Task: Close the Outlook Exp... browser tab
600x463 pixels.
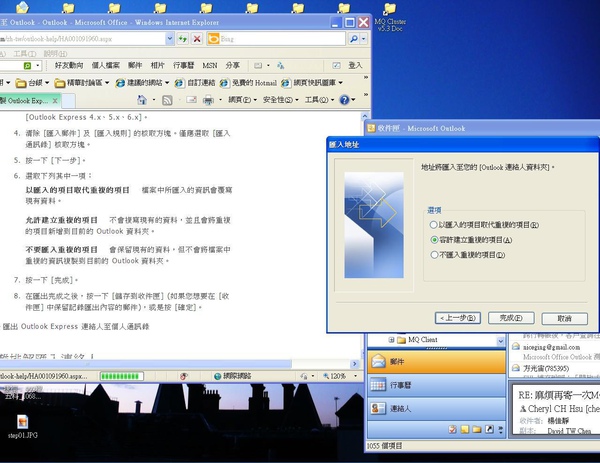Action: pos(55,101)
